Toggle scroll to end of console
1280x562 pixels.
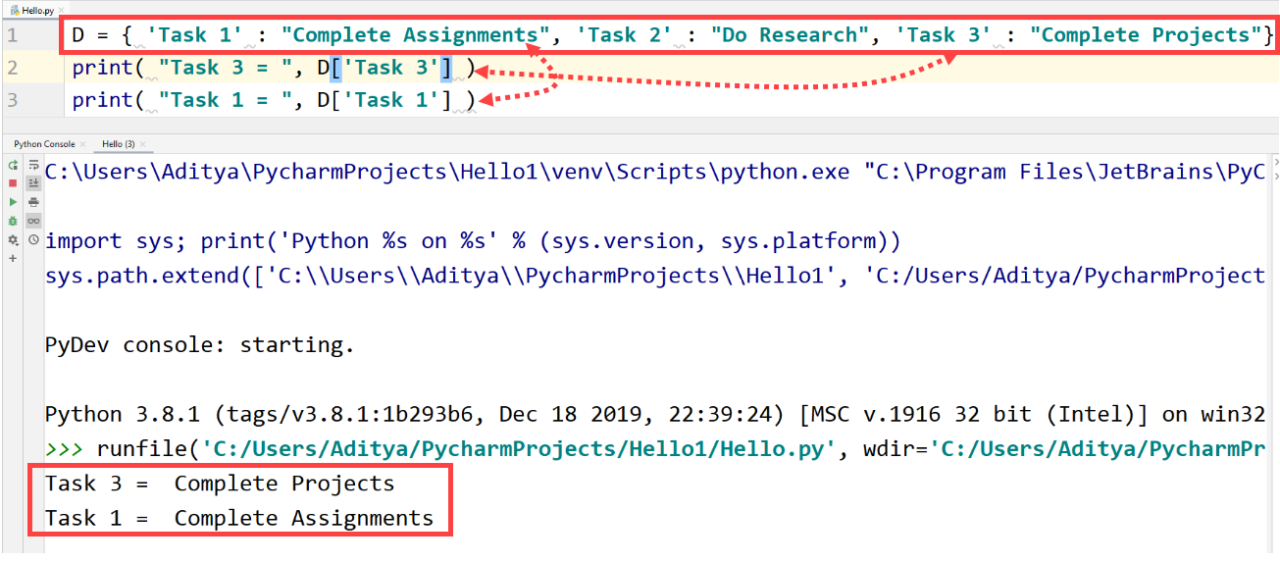[x=33, y=183]
